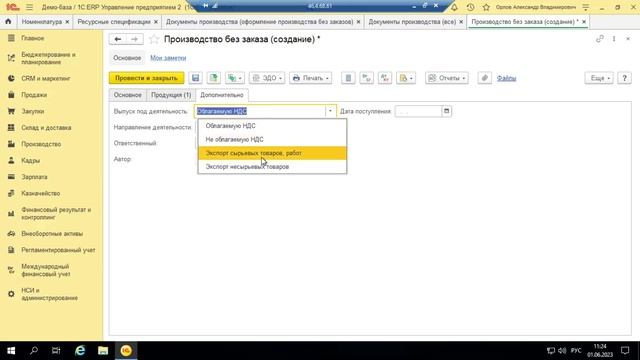Open the yellow document icon dropdown
The height and width of the screenshot is (360, 640).
(x=406, y=78)
